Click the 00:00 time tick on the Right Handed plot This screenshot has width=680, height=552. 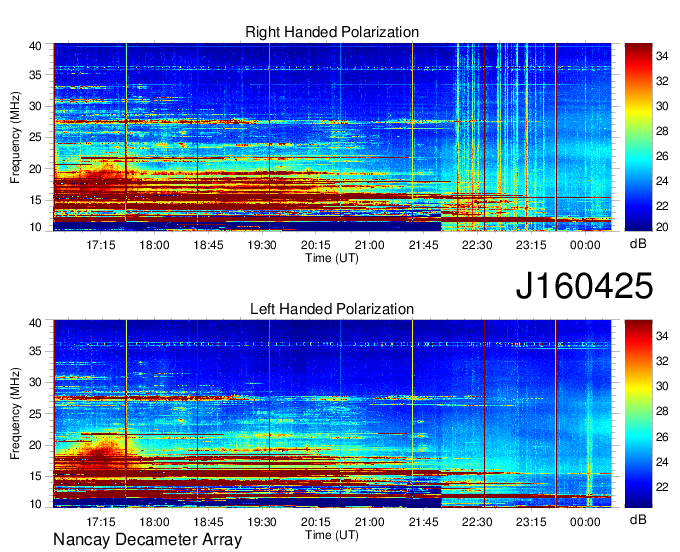click(585, 245)
